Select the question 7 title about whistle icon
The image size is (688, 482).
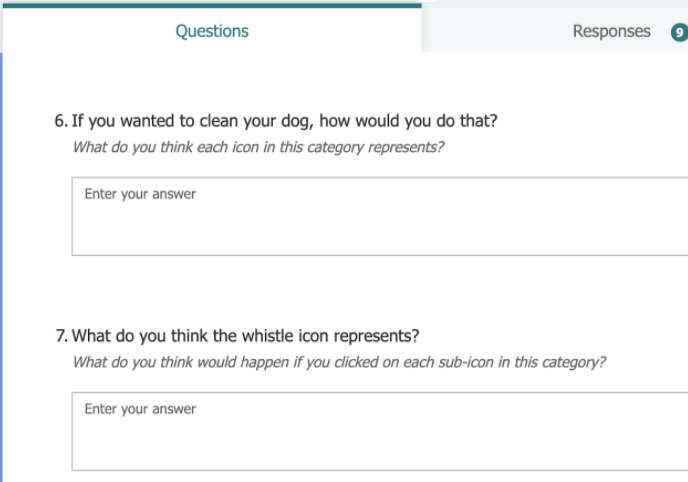[245, 336]
